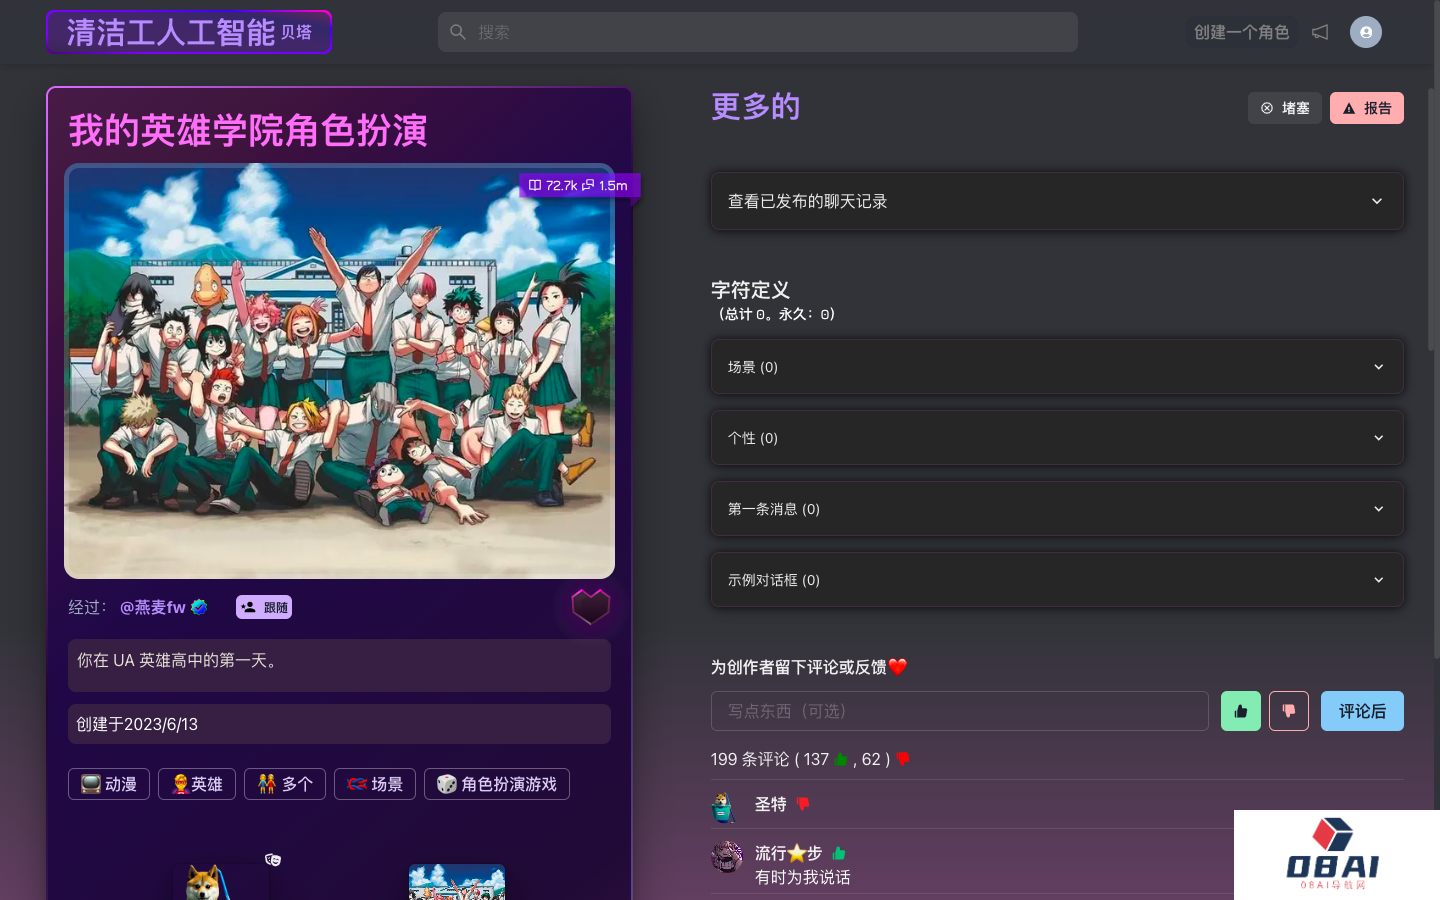Click 创建一个角色 button
The height and width of the screenshot is (900, 1440).
pos(1241,32)
